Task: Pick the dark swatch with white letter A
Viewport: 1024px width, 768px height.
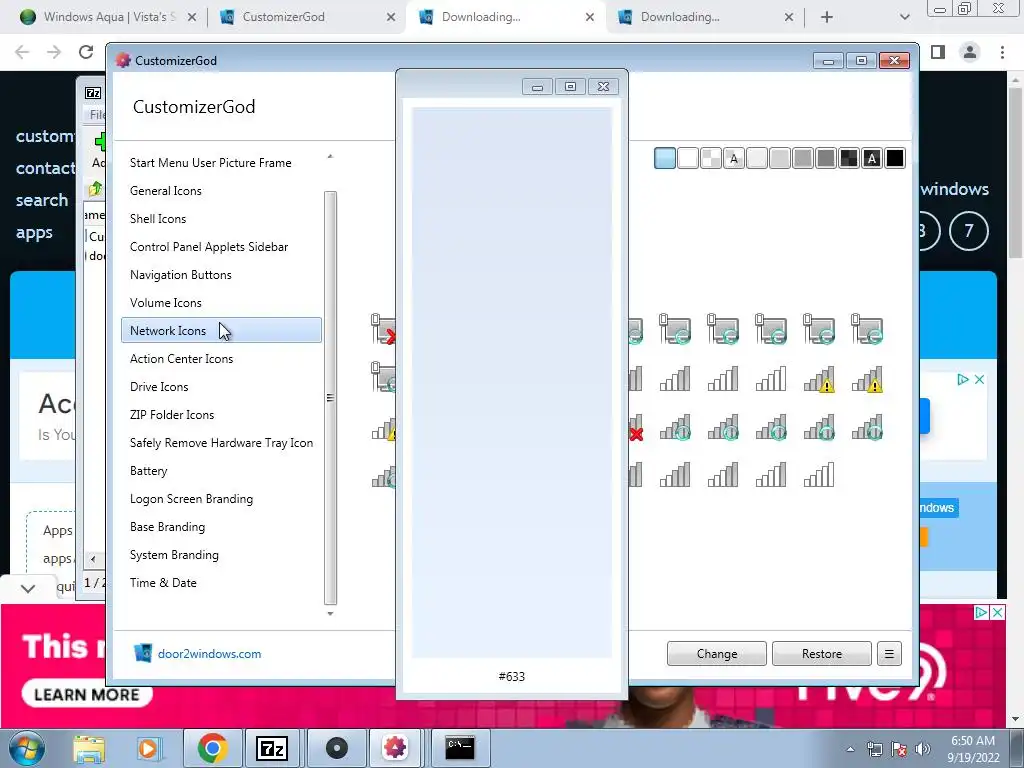Action: pos(872,158)
